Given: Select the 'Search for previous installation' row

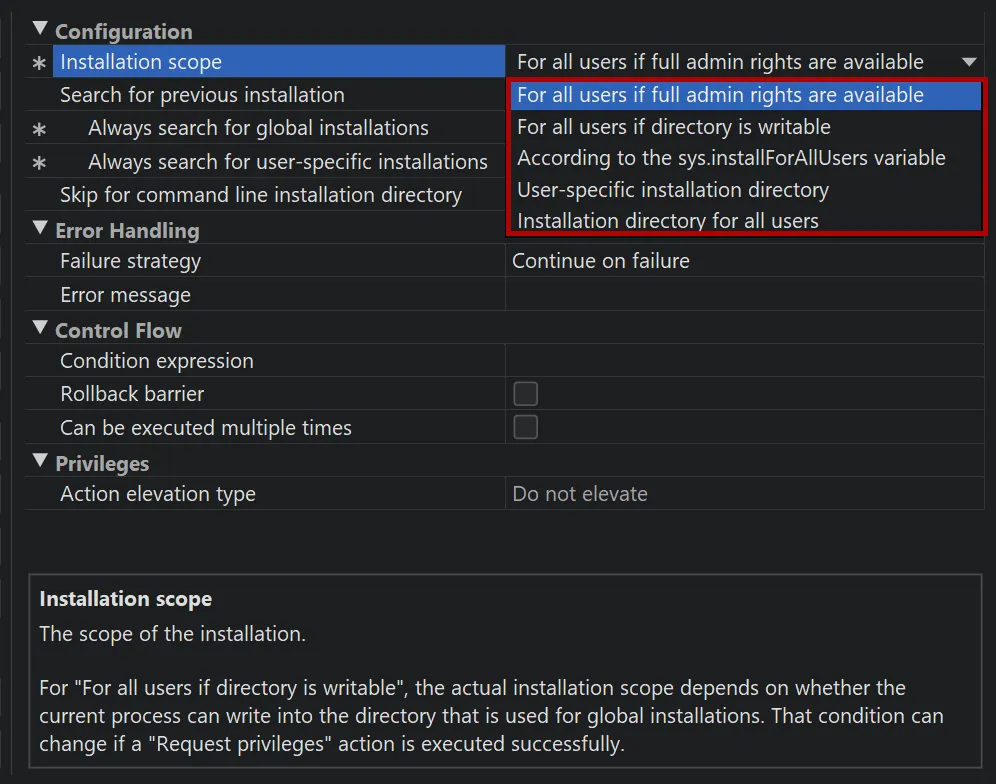Looking at the screenshot, I should pos(202,95).
